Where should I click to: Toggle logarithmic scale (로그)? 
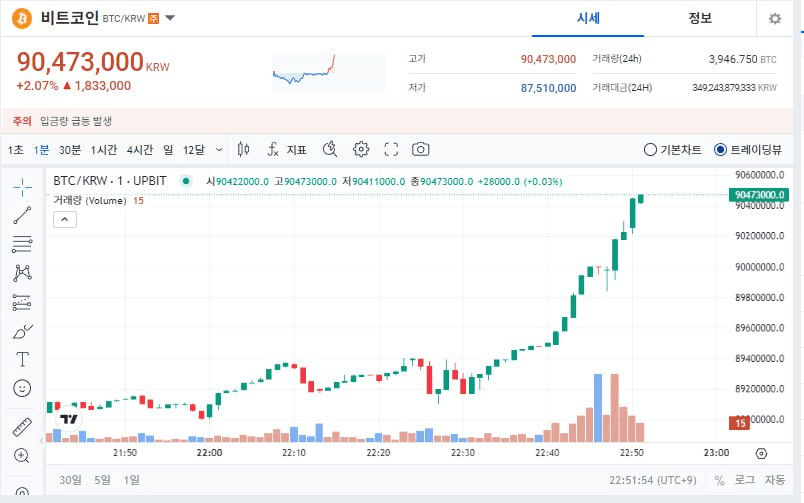[745, 480]
